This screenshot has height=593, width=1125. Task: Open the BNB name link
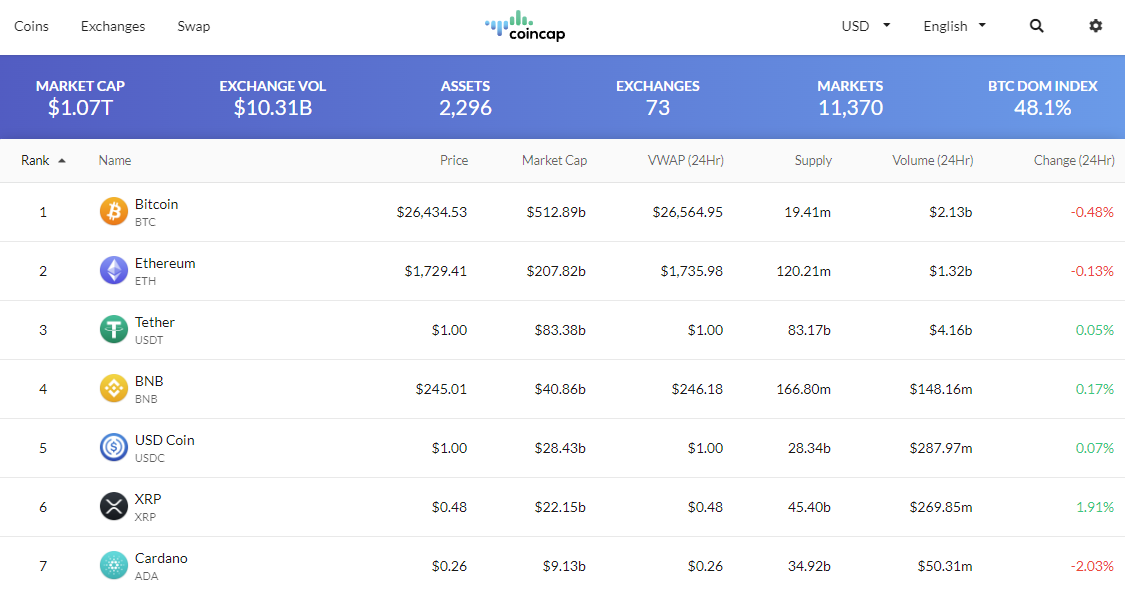[x=149, y=381]
